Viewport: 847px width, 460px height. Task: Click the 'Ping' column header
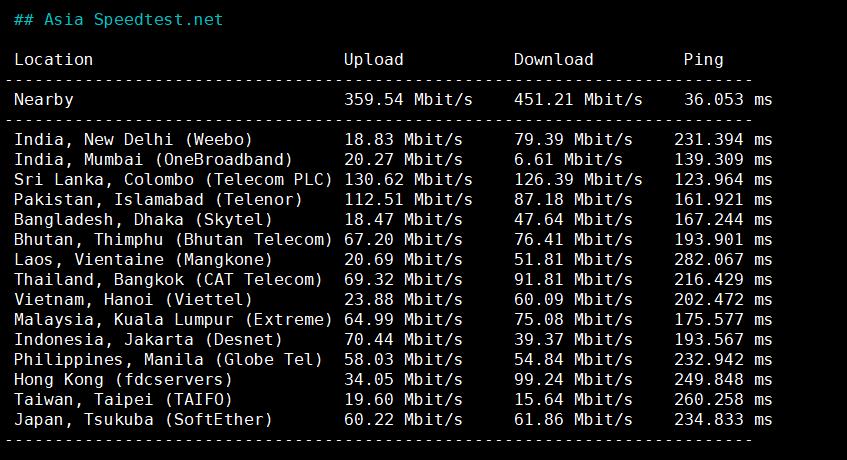[x=703, y=59]
